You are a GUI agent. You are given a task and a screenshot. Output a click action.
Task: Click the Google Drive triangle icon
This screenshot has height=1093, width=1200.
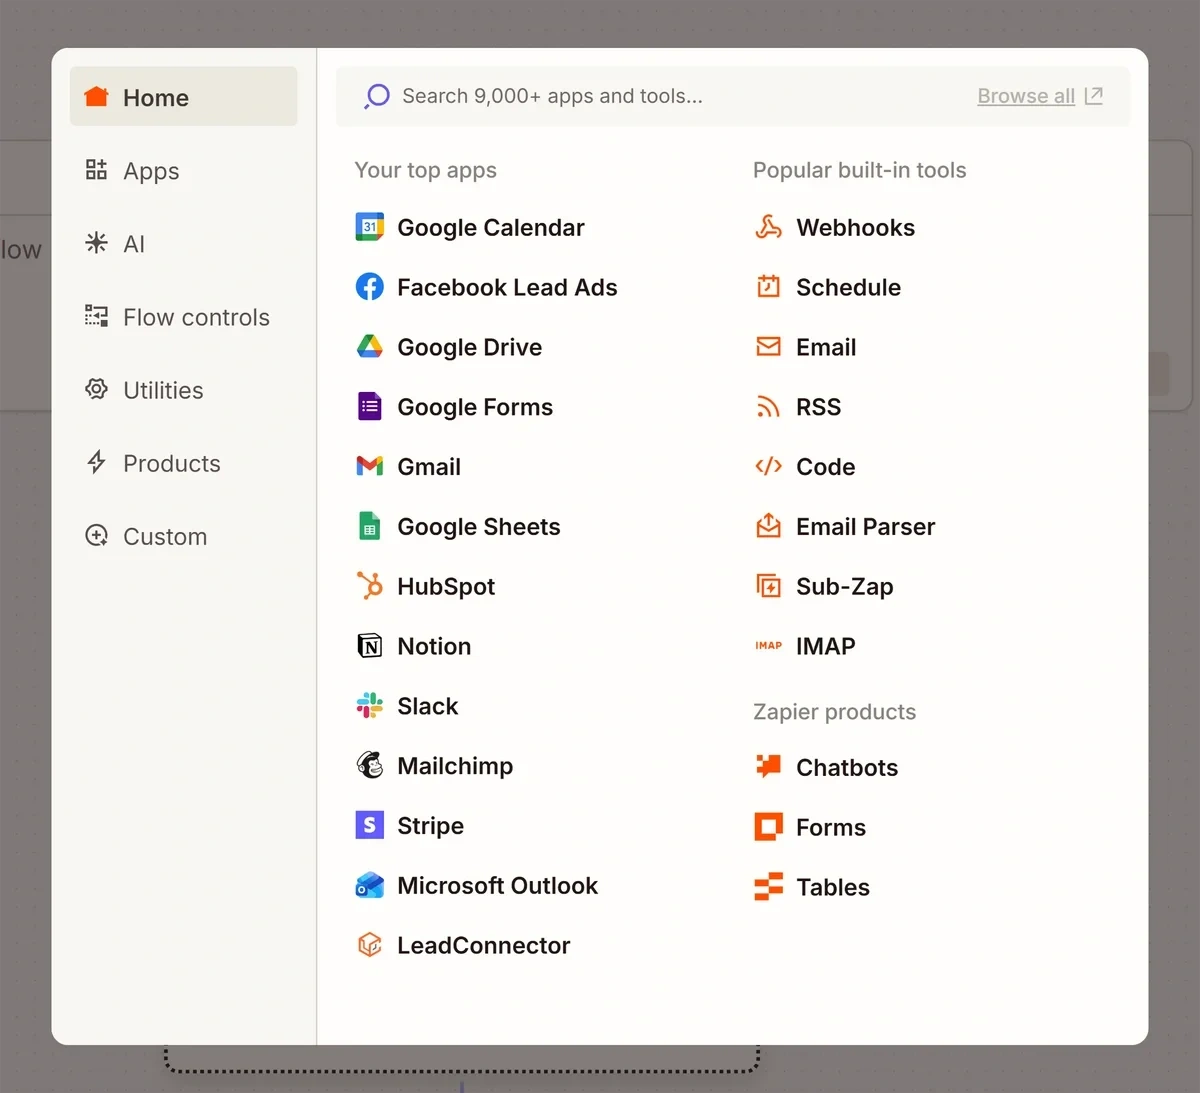coord(370,347)
